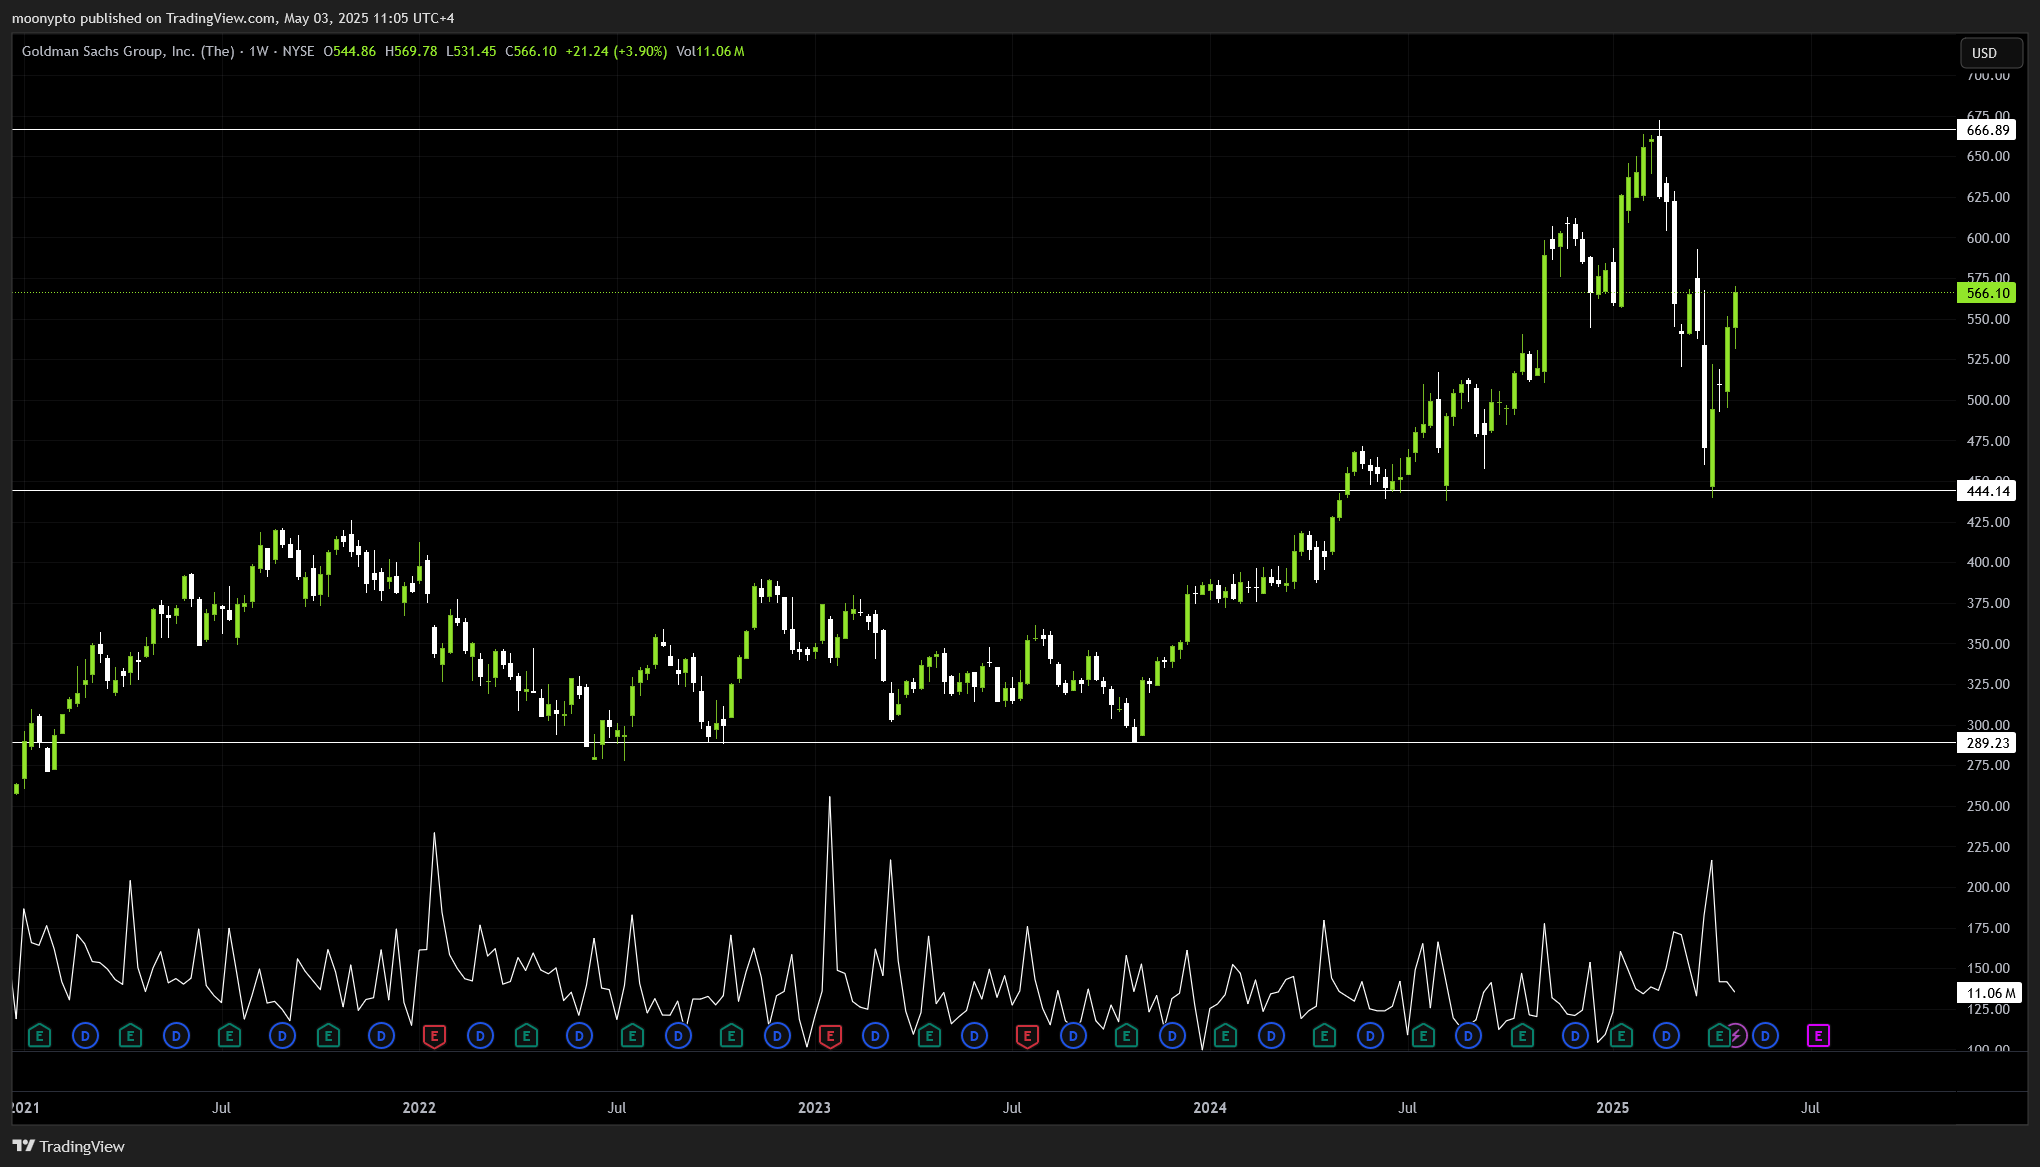
Task: Click the 200.00 price axis tick
Action: pyautogui.click(x=1988, y=887)
